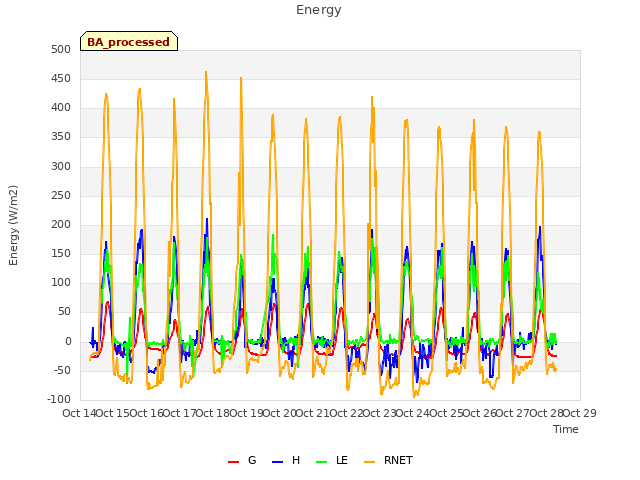Click the green LE legend swatch
The width and height of the screenshot is (640, 480).
[x=322, y=462]
